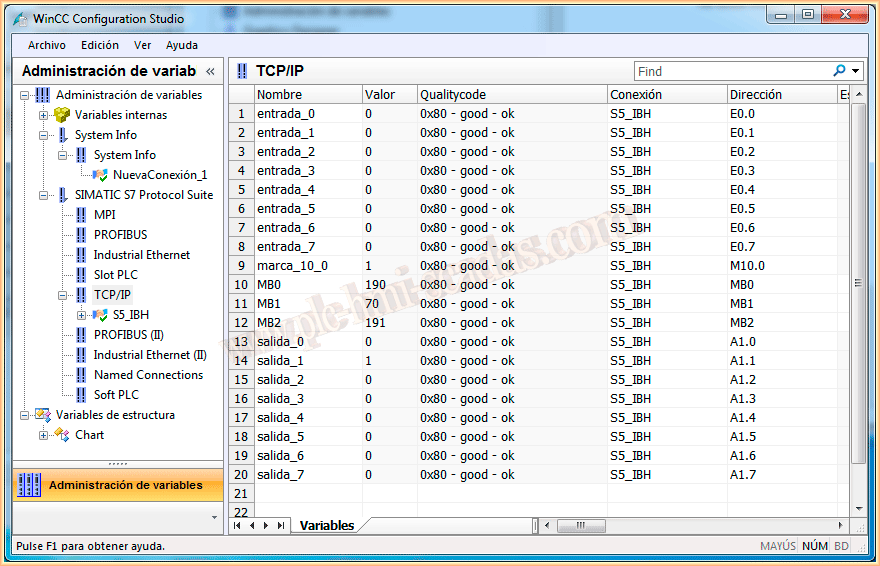Click the Named Connections channel icon
Image resolution: width=880 pixels, height=566 pixels.
tap(81, 375)
